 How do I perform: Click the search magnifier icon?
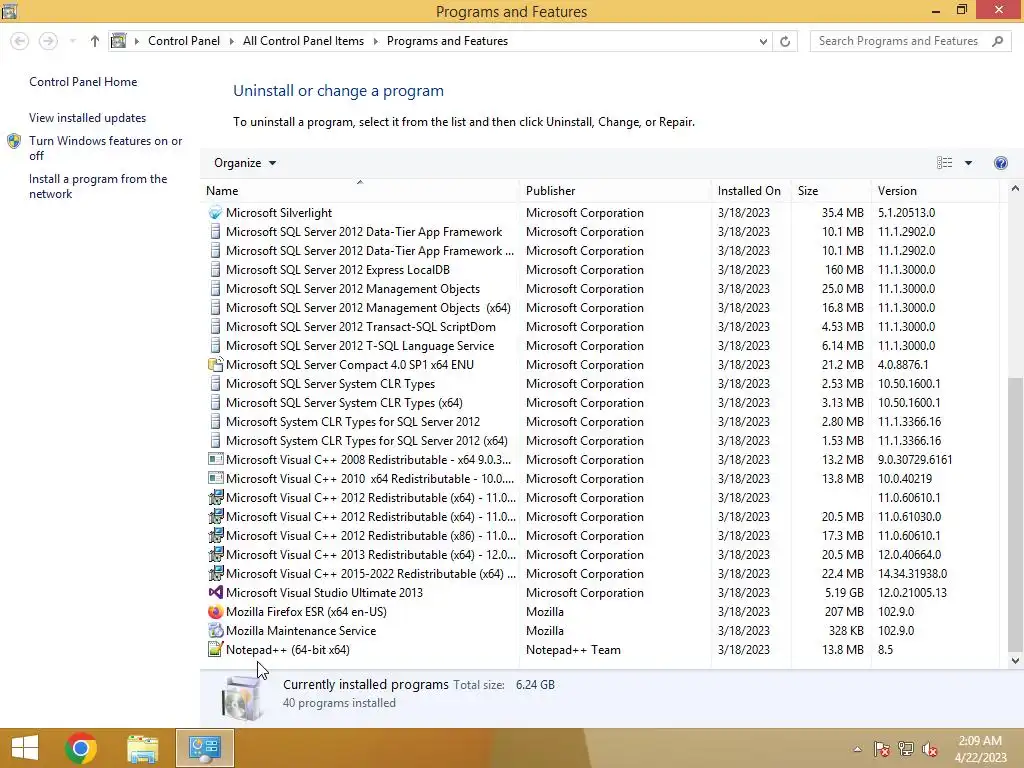pos(997,41)
